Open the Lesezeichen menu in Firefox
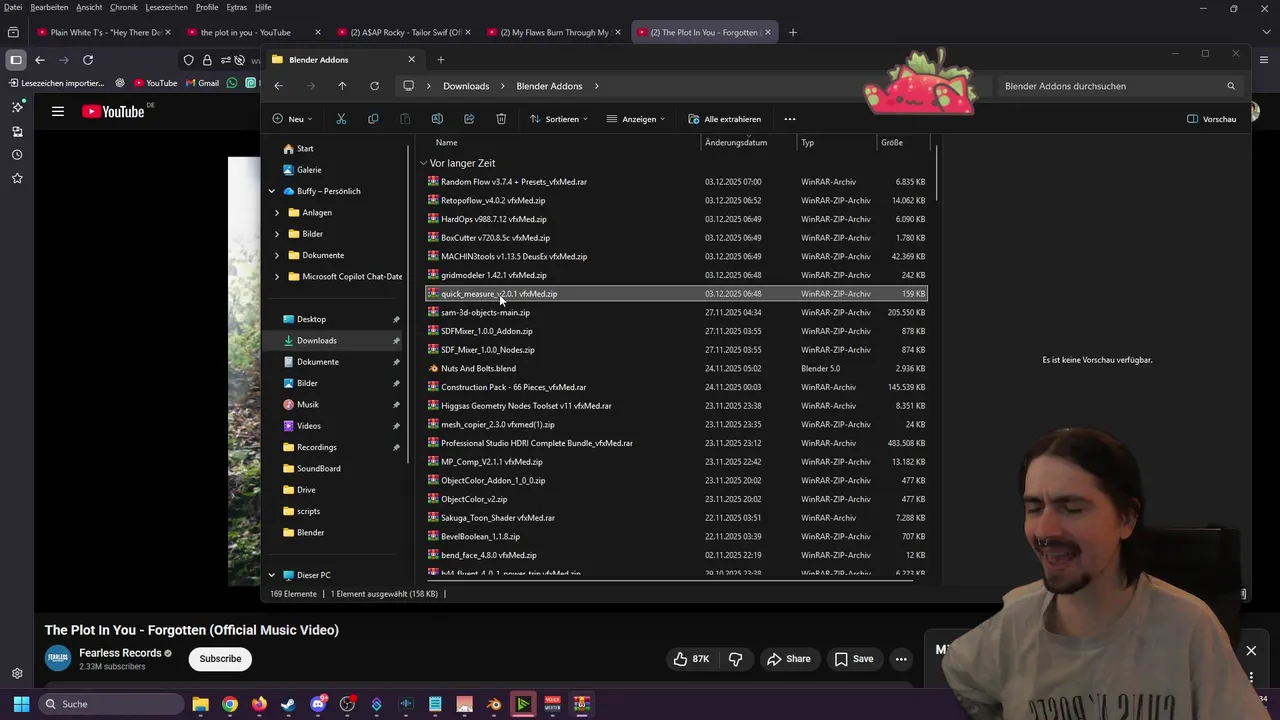This screenshot has height=720, width=1280. [167, 7]
